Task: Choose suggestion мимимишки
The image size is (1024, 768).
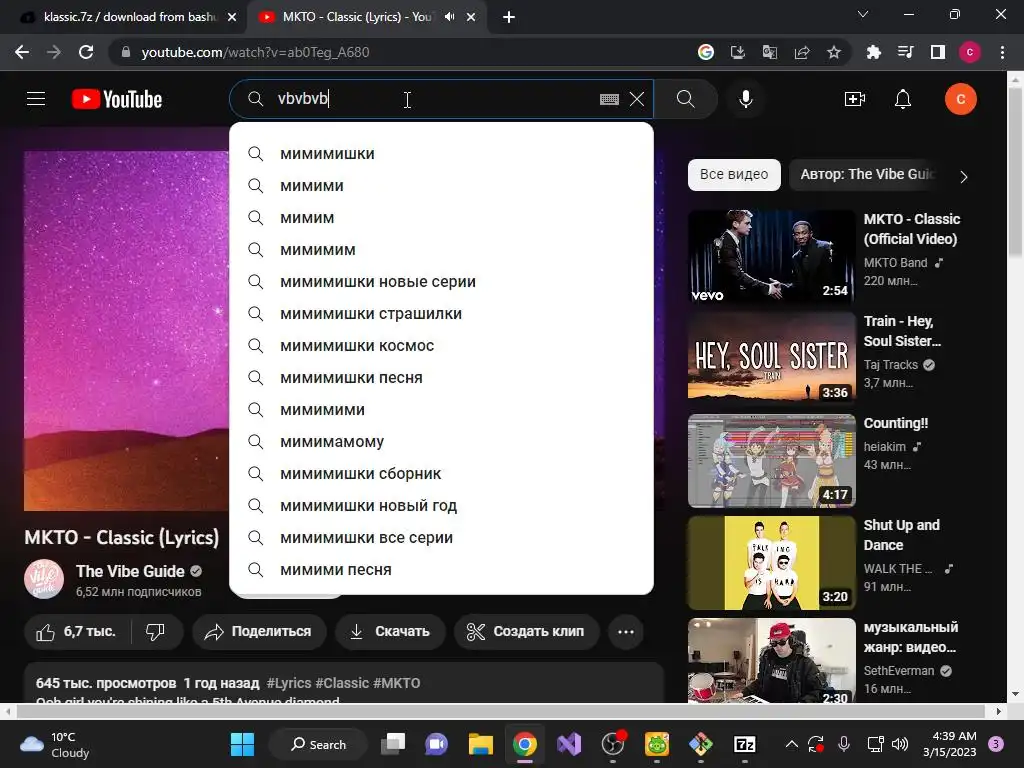Action: [441, 154]
